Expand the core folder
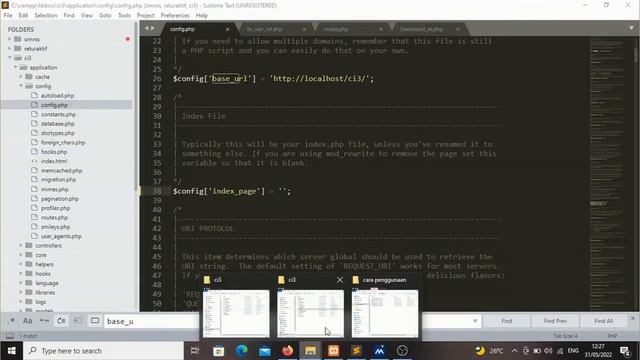640x360 pixels. point(21,255)
